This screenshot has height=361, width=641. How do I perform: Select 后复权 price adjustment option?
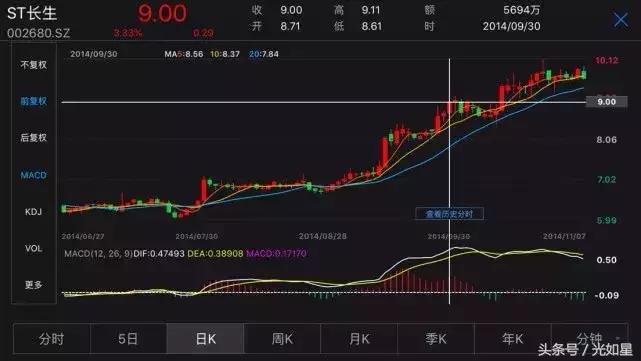[34, 137]
